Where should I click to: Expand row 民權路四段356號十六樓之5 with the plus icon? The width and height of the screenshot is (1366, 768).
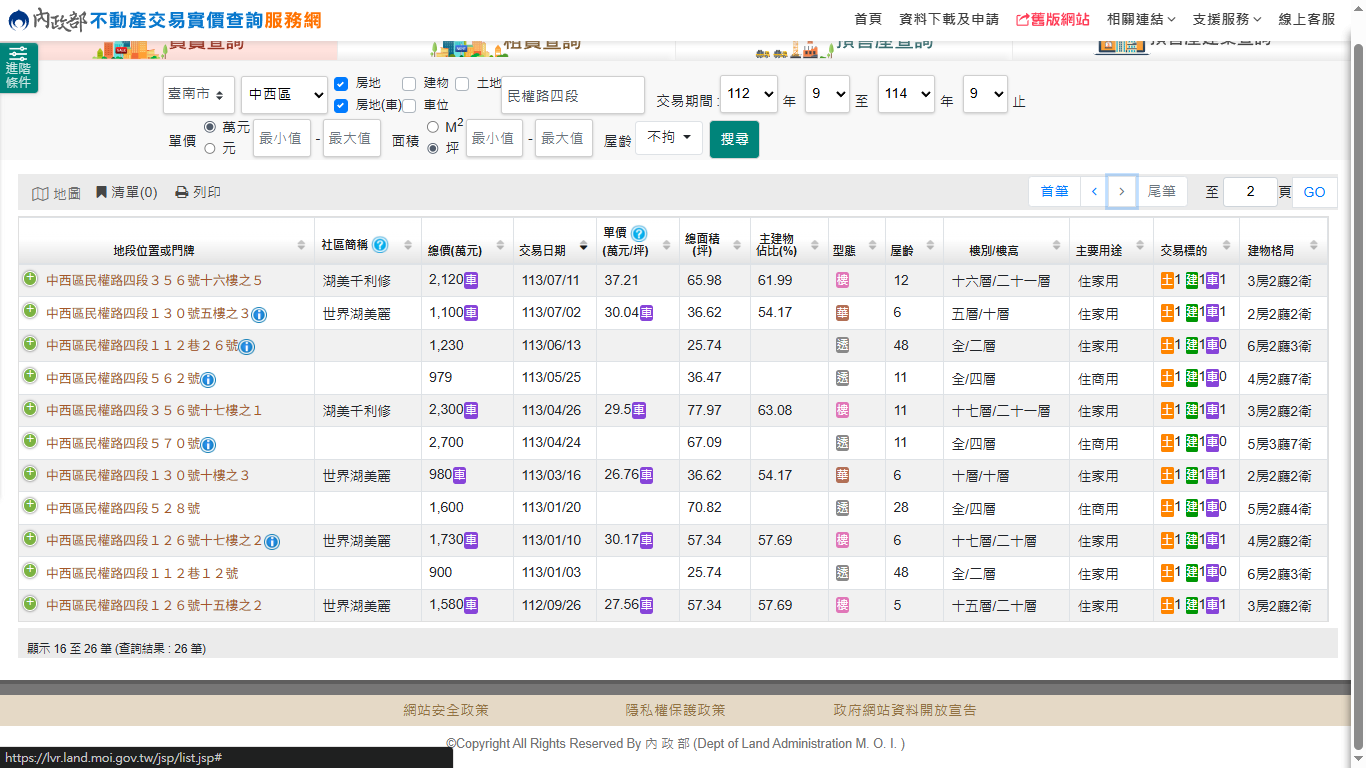click(x=30, y=279)
